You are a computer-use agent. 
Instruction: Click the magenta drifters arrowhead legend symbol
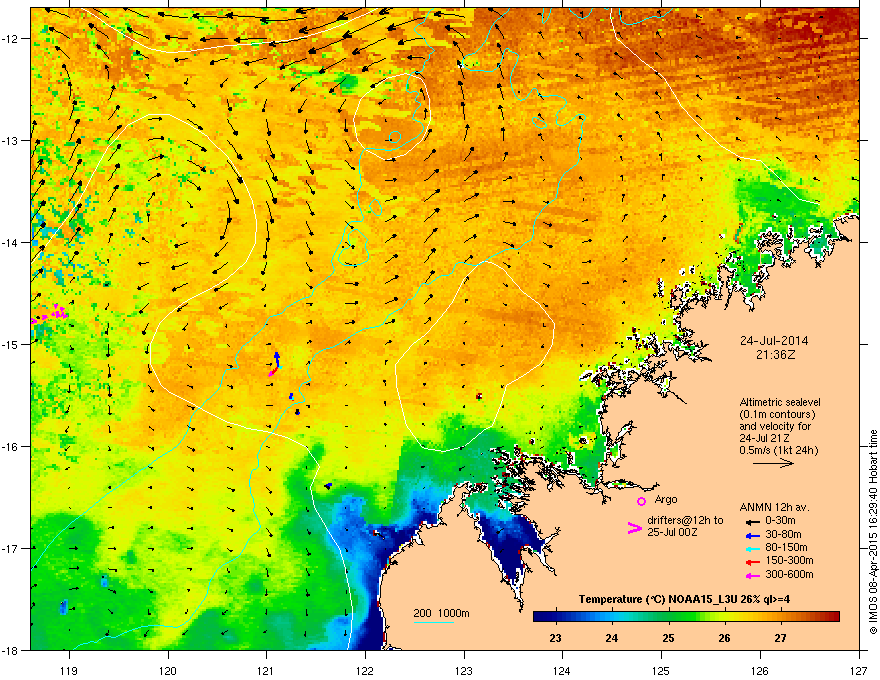click(x=634, y=527)
